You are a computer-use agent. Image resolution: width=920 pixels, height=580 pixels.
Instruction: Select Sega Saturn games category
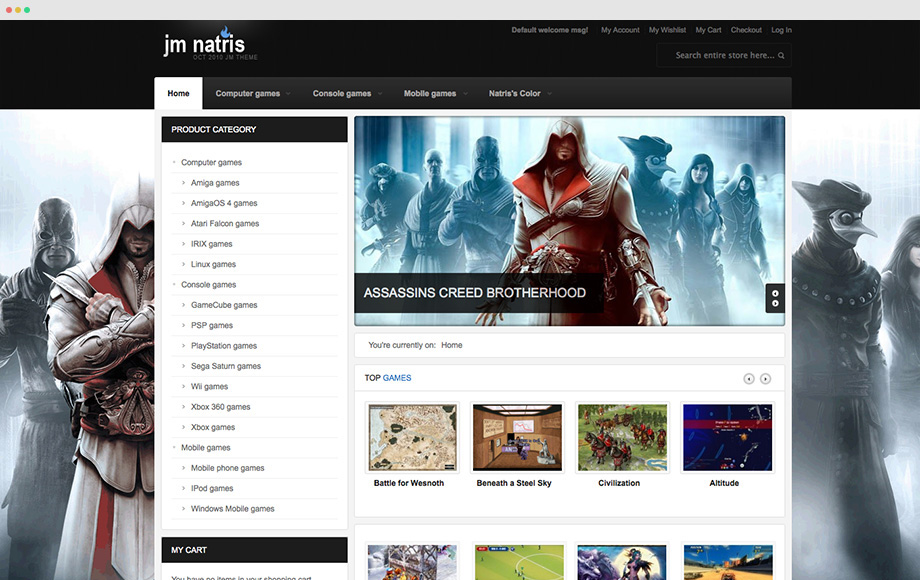pos(226,366)
